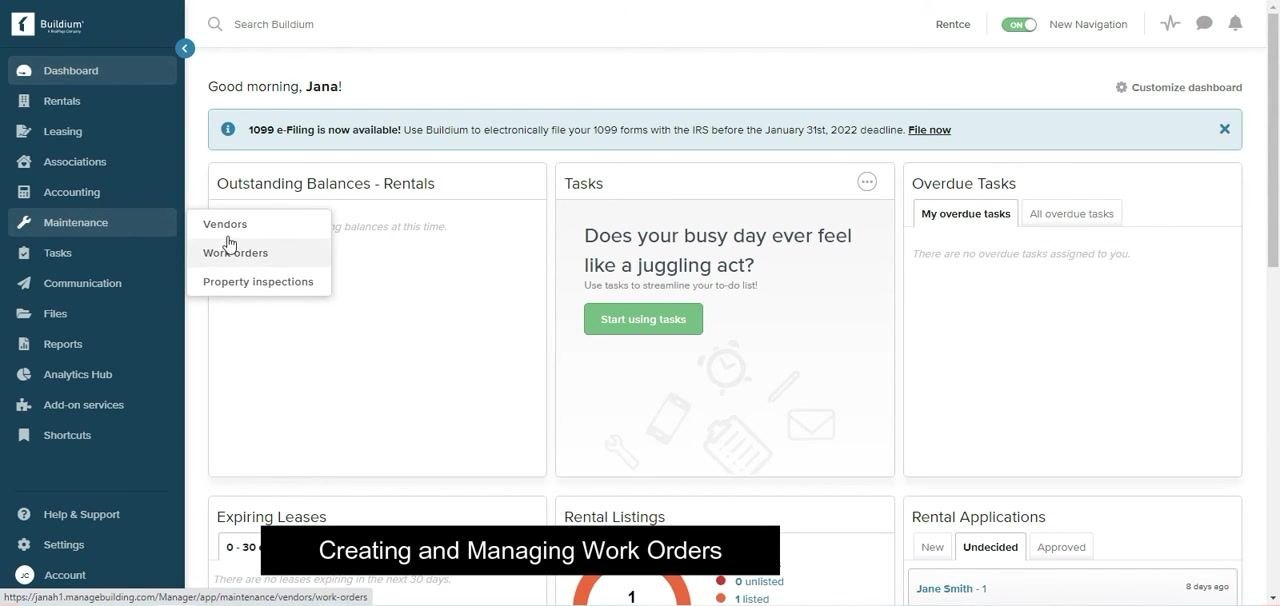The image size is (1280, 606).
Task: Open Jane Smith - 1 application
Action: pyautogui.click(x=951, y=589)
